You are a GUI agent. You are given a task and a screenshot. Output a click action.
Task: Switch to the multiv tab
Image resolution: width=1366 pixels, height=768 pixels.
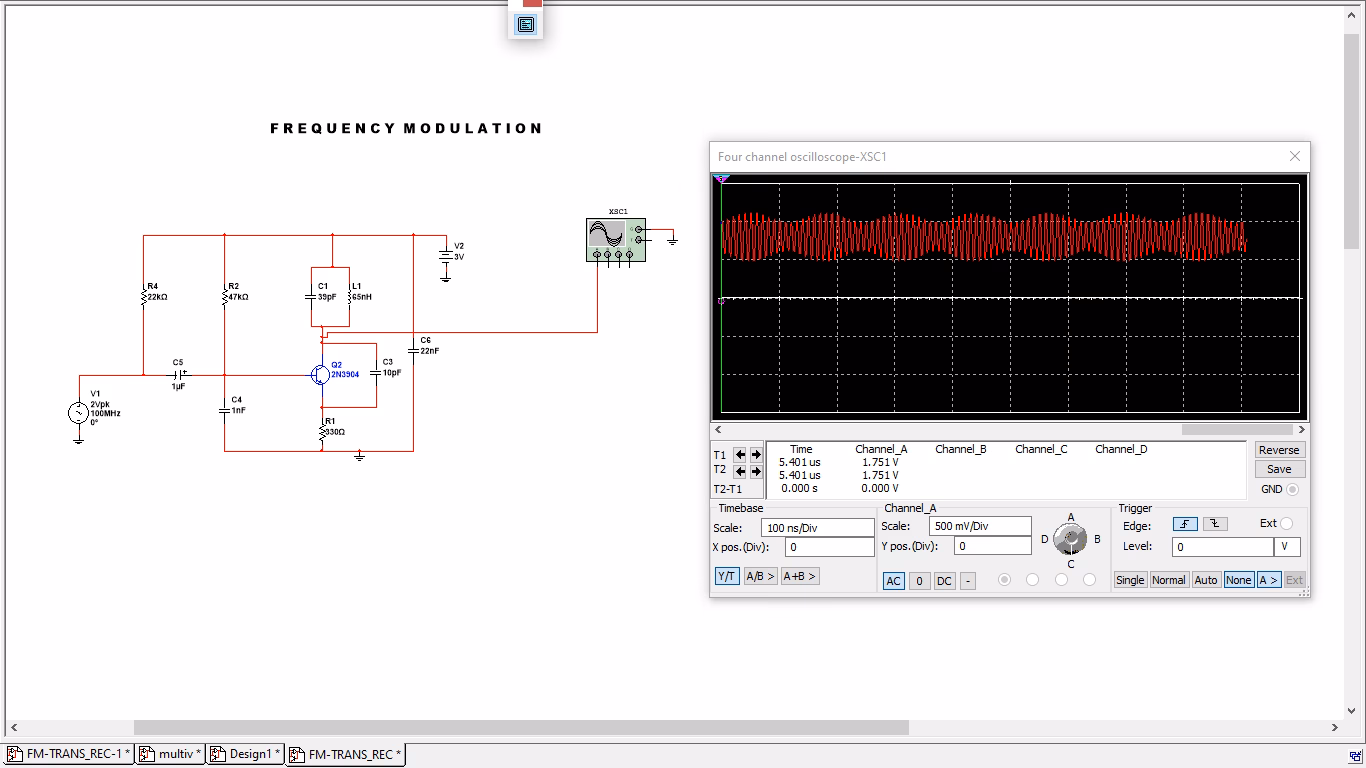[171, 754]
